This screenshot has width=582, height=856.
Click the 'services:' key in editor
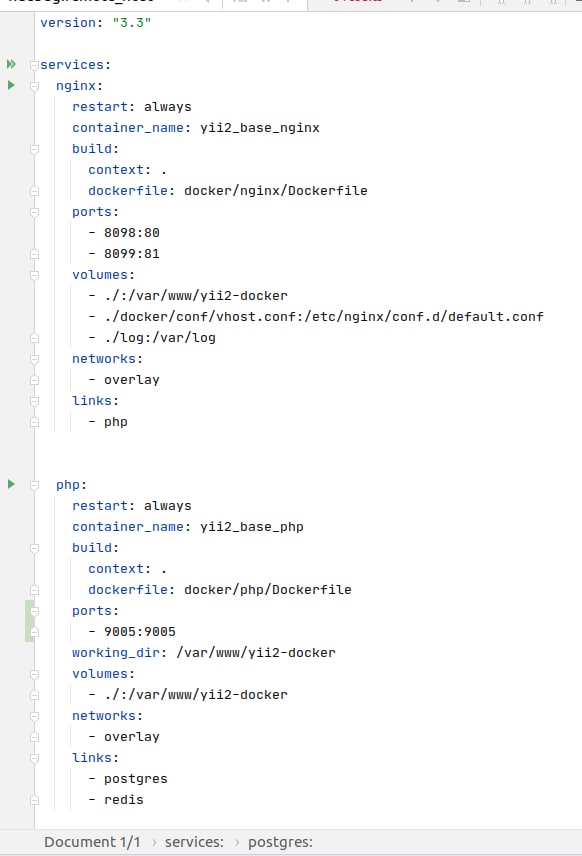(75, 65)
